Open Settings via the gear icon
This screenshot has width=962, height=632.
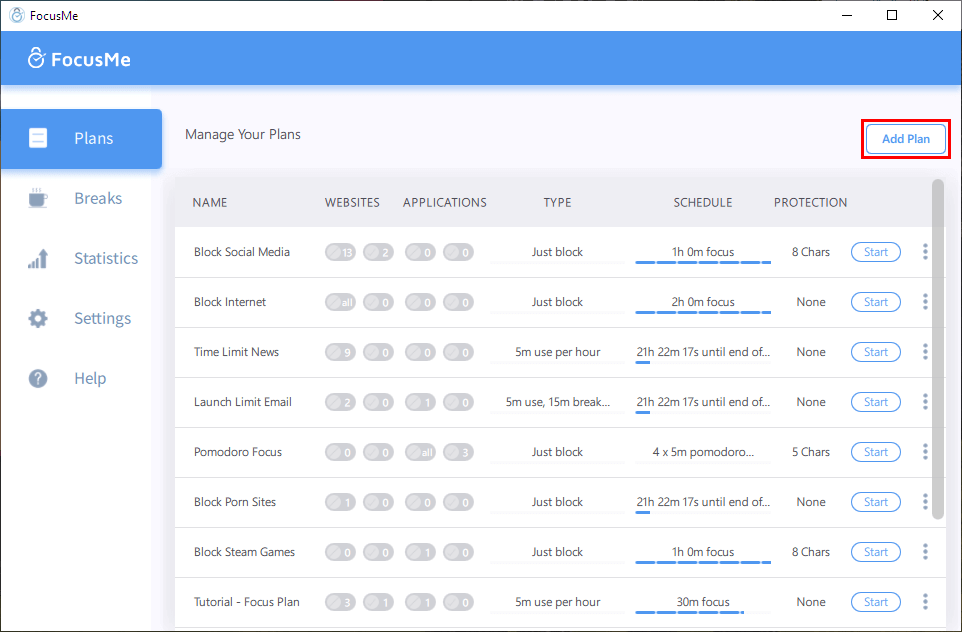(x=37, y=318)
